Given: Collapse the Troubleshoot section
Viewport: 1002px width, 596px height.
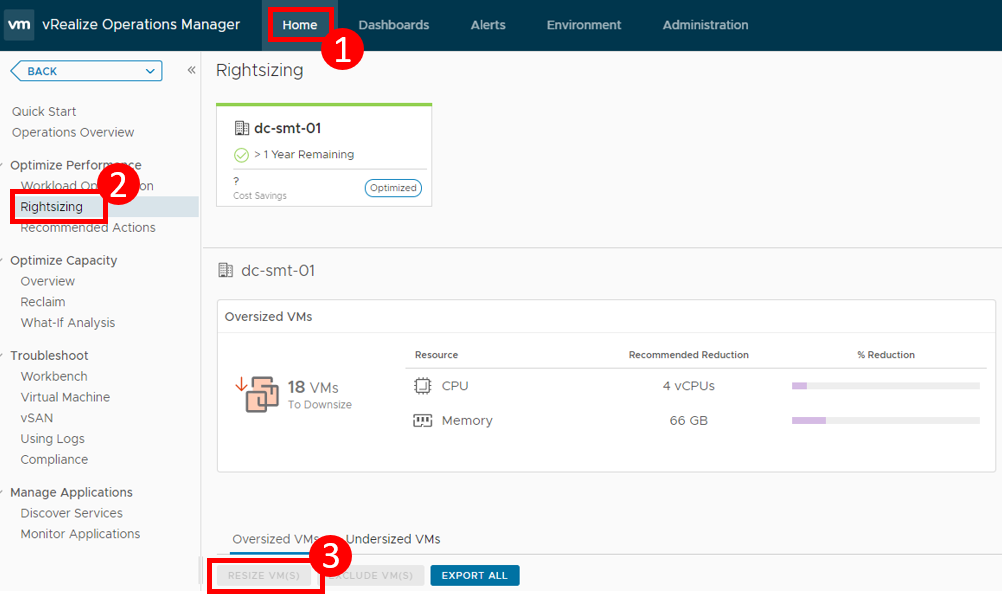Looking at the screenshot, I should (3, 355).
